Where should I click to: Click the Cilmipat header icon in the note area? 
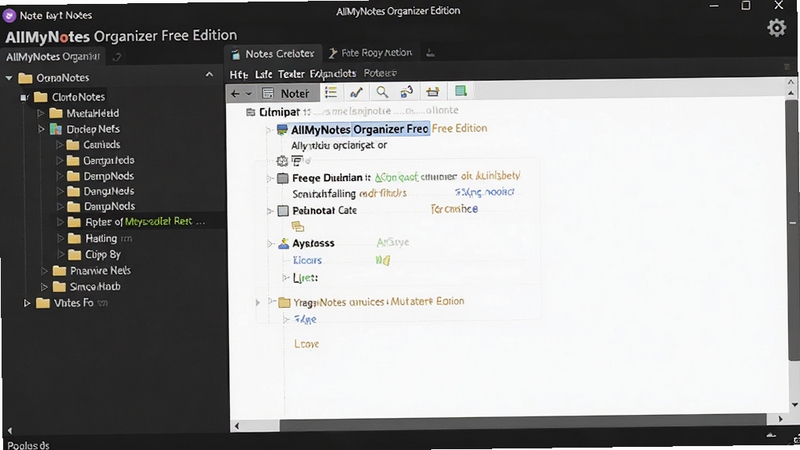tap(251, 112)
